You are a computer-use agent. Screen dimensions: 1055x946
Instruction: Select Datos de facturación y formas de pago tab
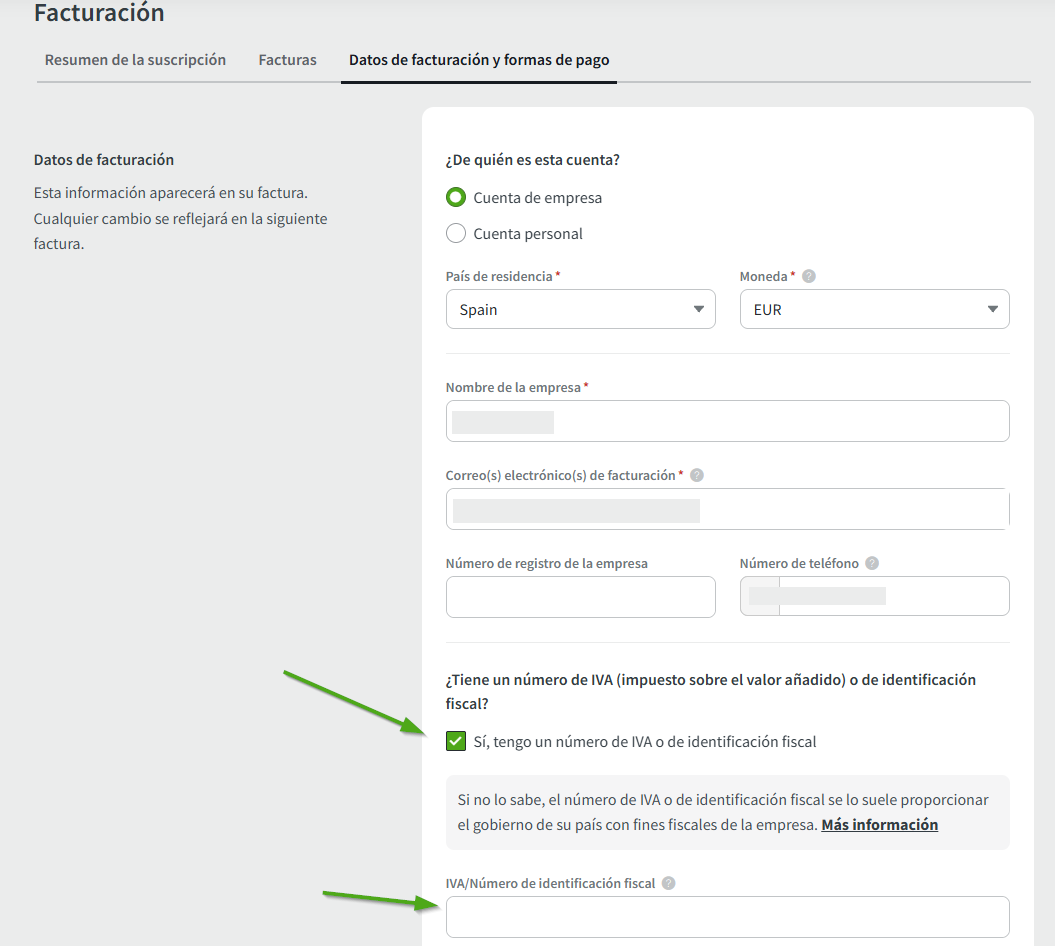479,60
